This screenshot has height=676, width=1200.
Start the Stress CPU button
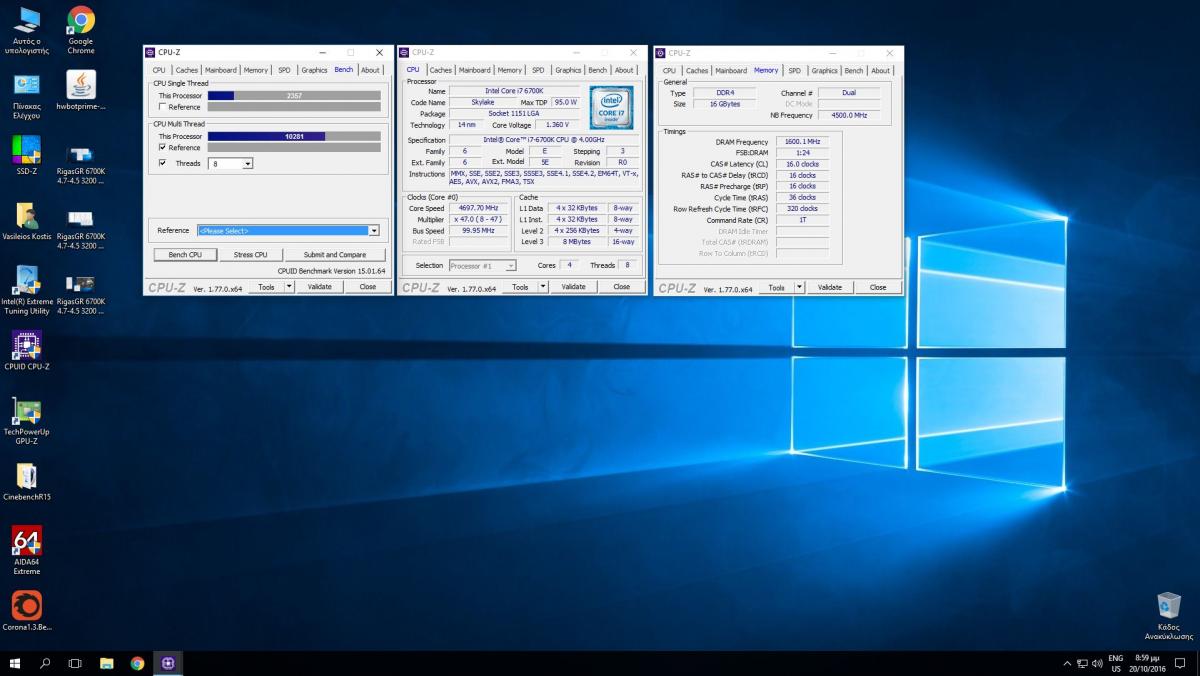coord(250,254)
